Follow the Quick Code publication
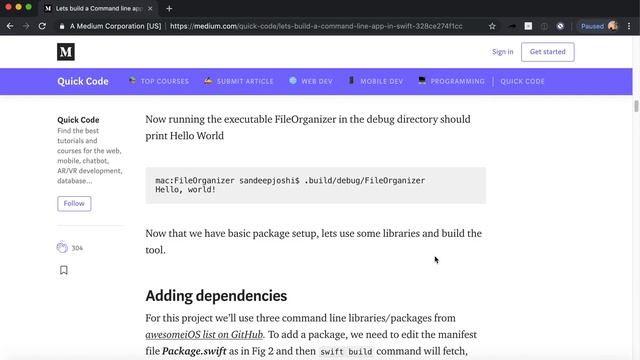Image resolution: width=640 pixels, height=360 pixels. click(74, 203)
